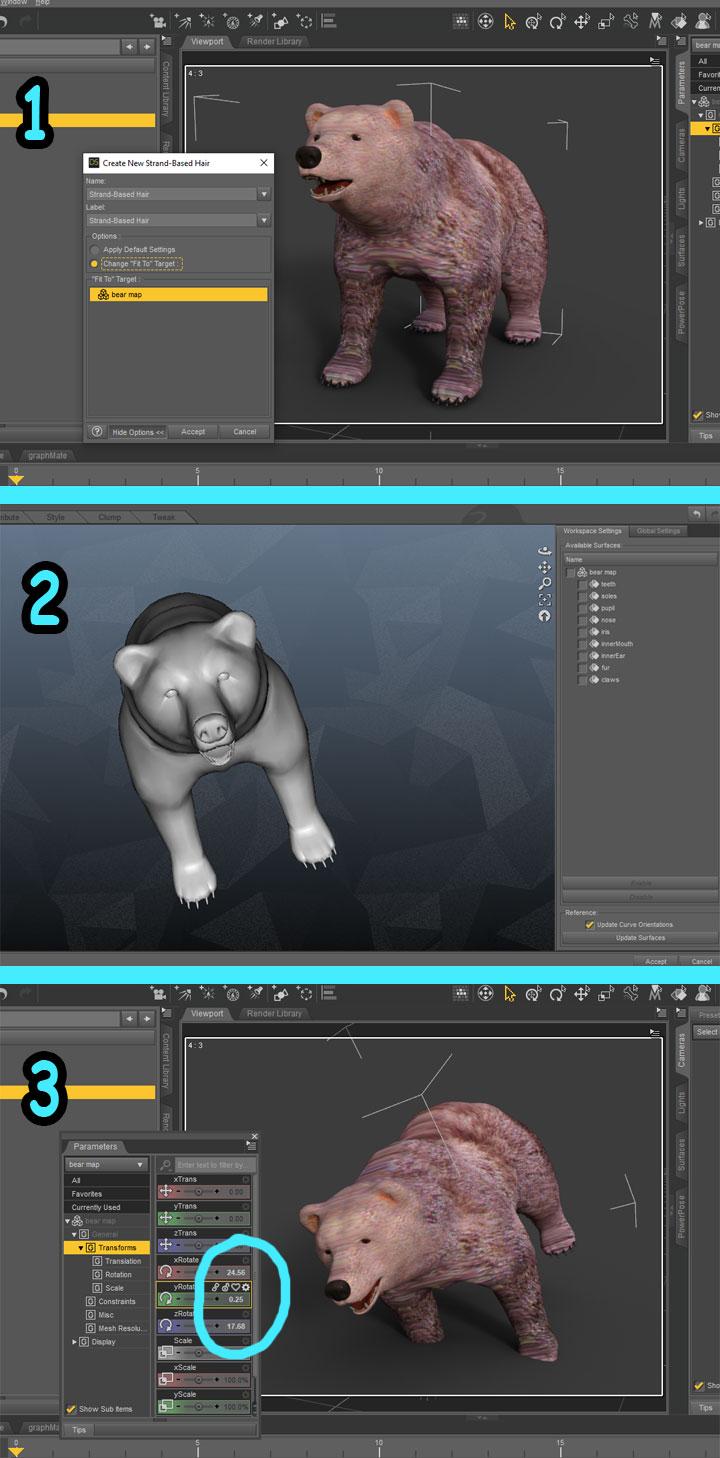Click the frame view icon in hair editor
The width and height of the screenshot is (720, 1458).
tap(545, 599)
